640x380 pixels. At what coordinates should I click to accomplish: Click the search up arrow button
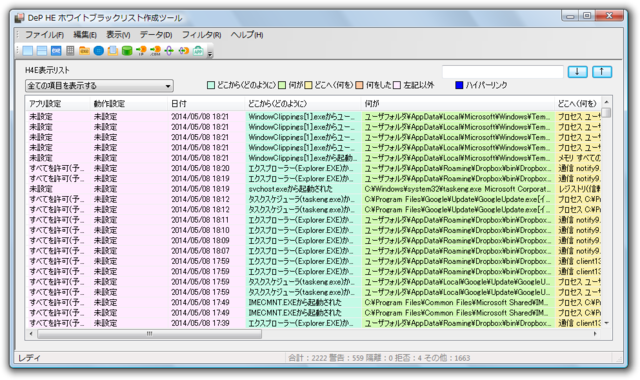(602, 72)
